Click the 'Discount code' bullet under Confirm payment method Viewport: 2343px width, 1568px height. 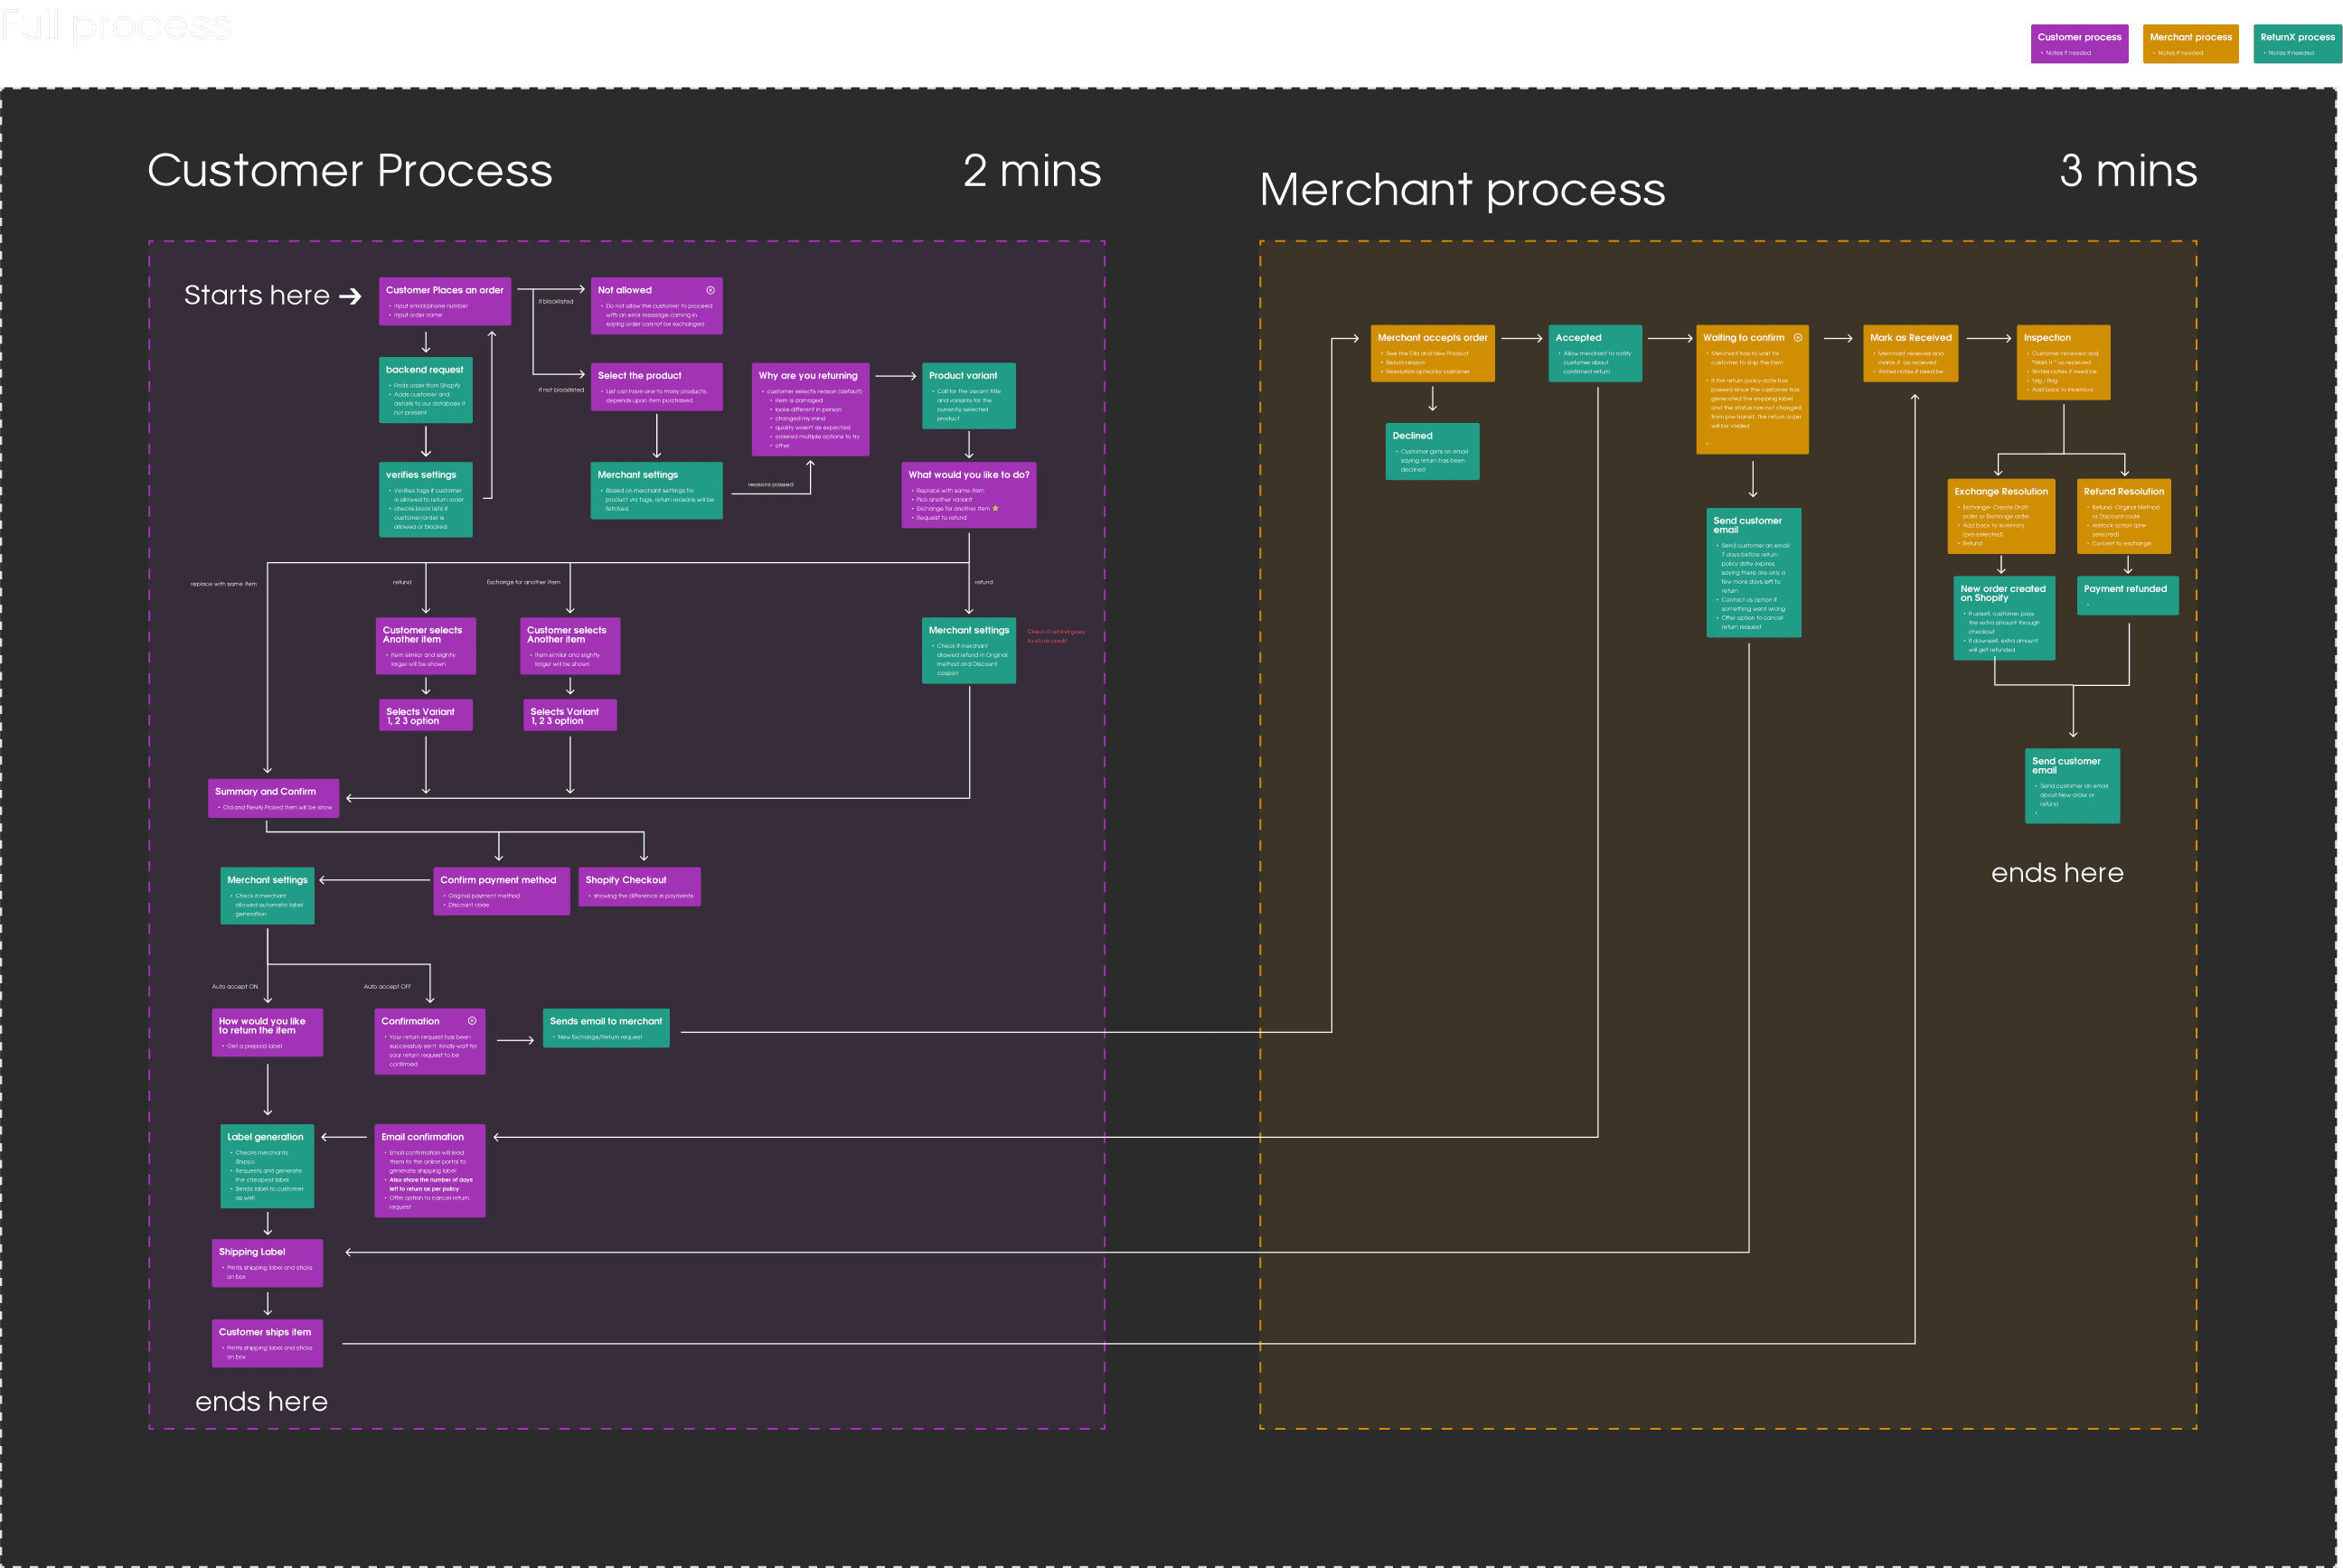coord(468,905)
